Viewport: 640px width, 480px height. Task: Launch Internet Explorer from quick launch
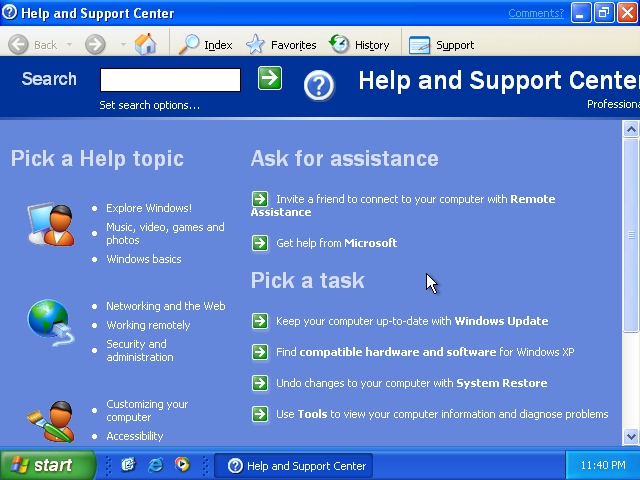156,465
